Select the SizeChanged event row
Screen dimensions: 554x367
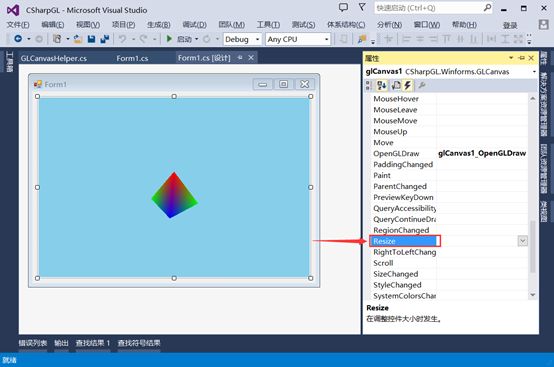[x=450, y=274]
